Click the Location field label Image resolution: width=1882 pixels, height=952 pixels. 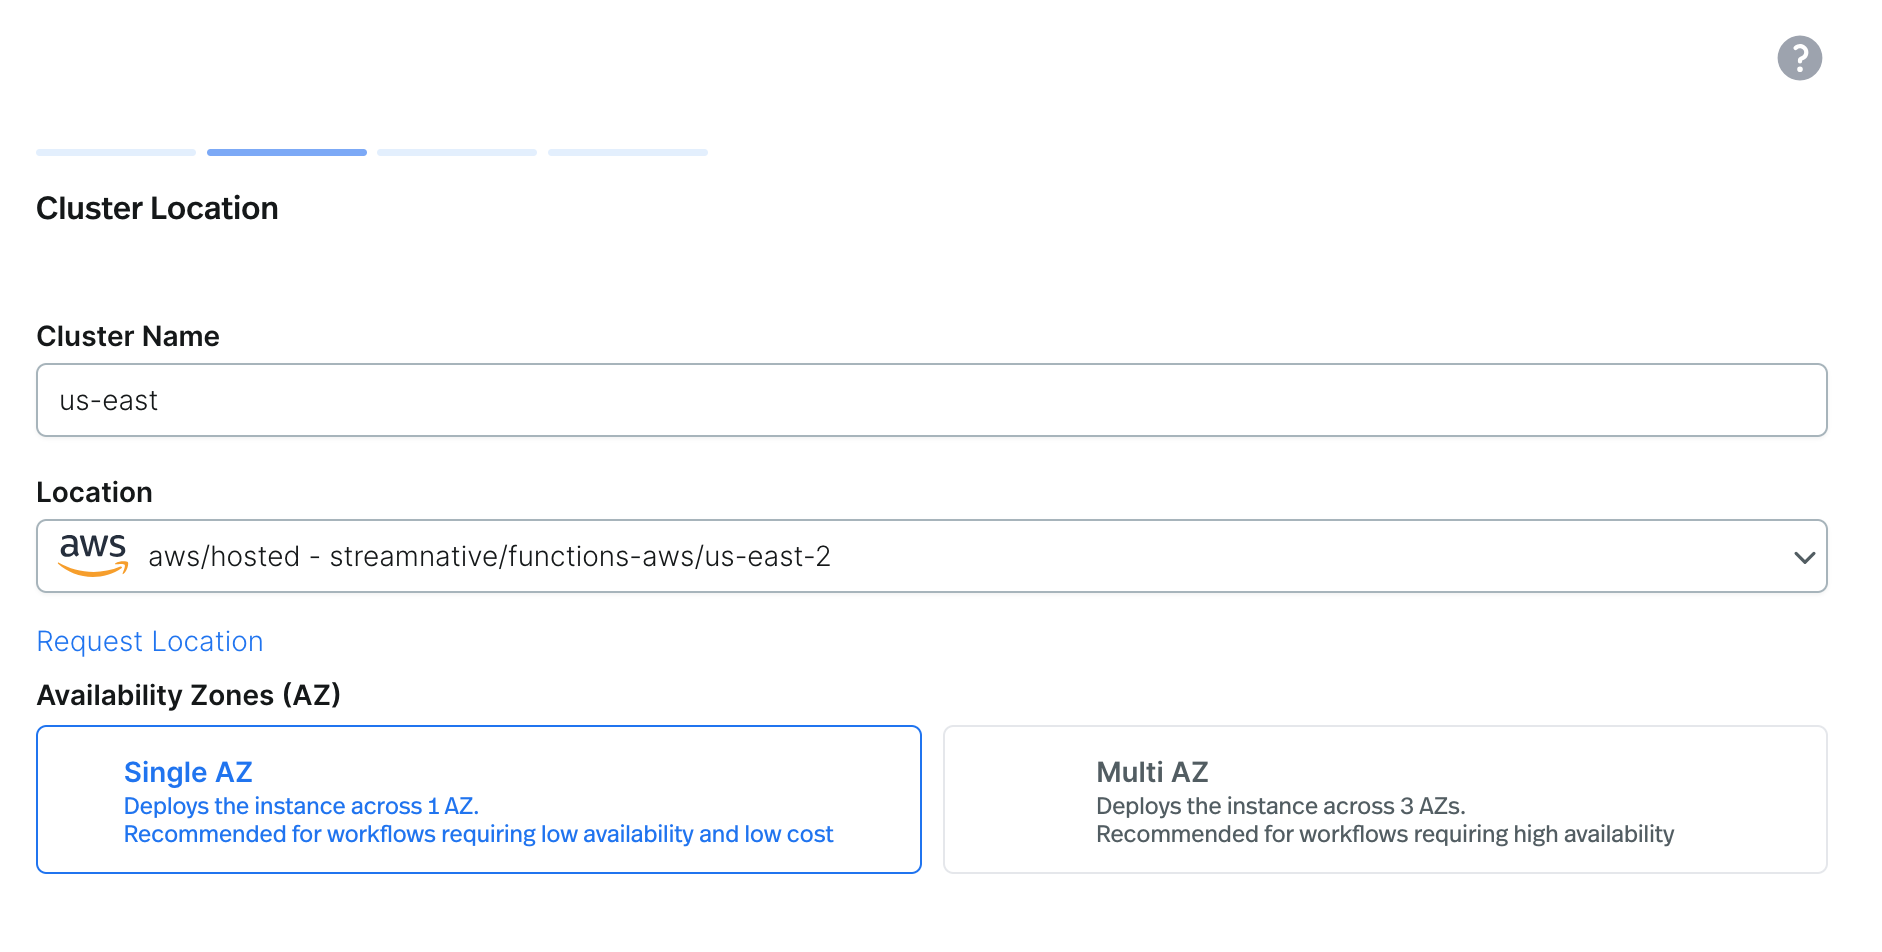coord(94,492)
